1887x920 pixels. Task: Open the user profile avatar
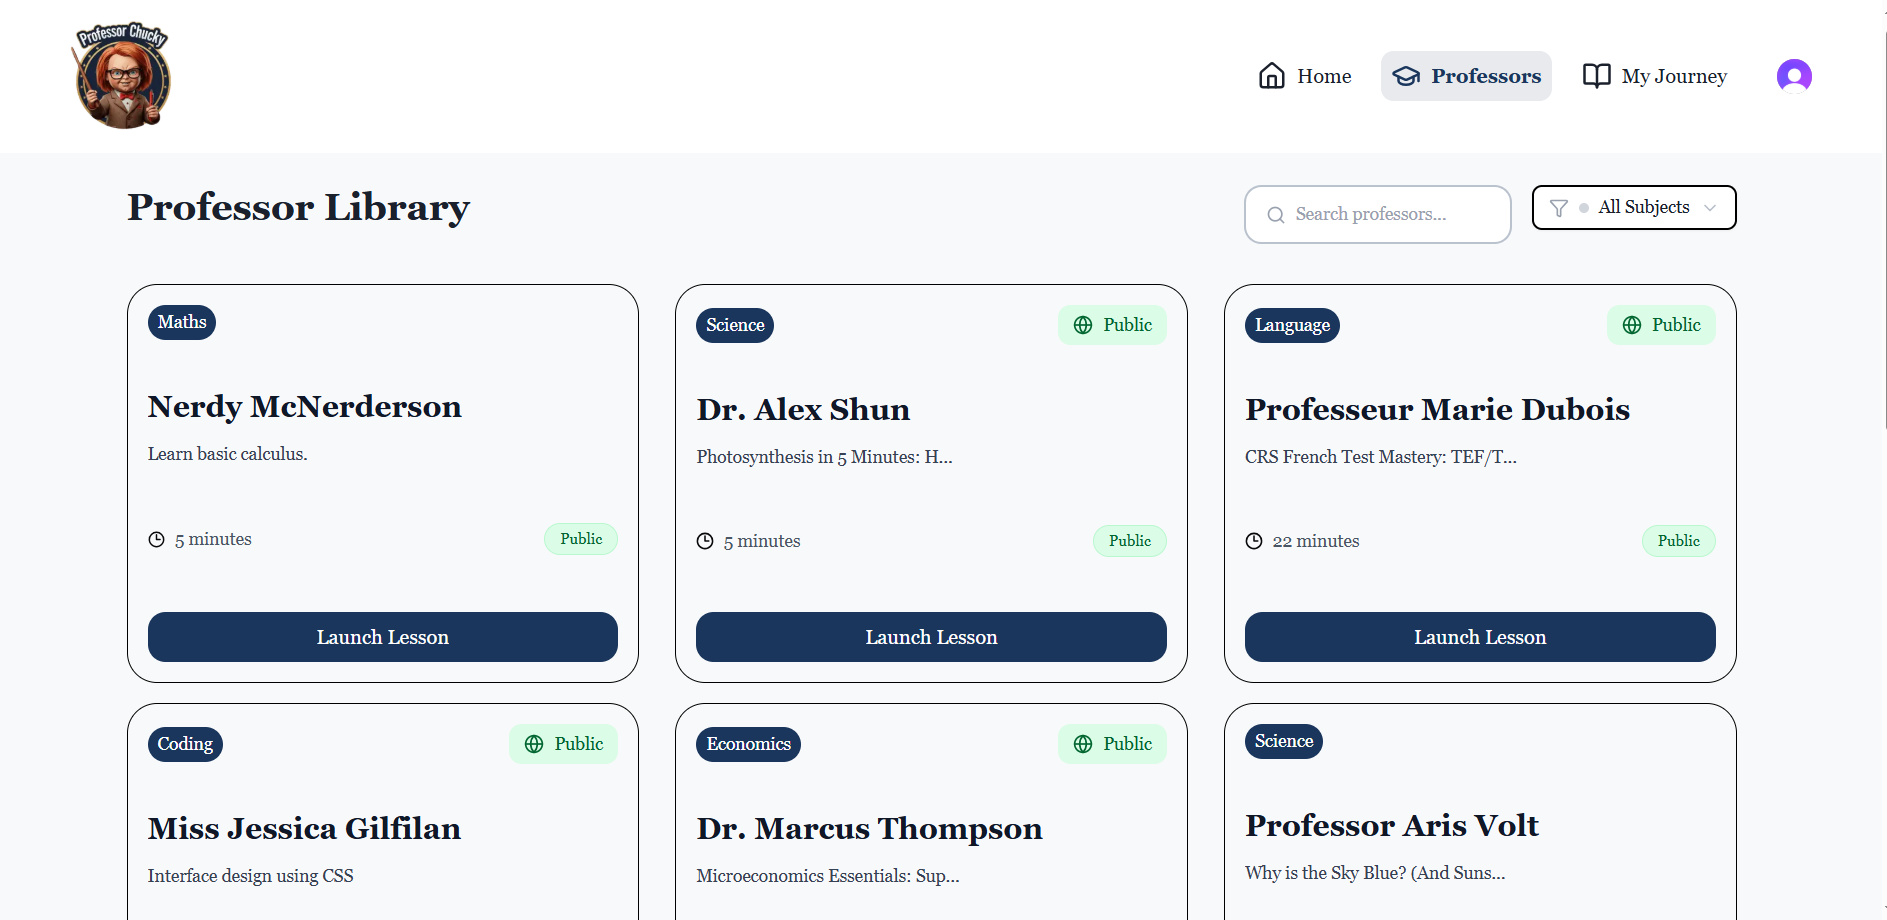(x=1794, y=75)
